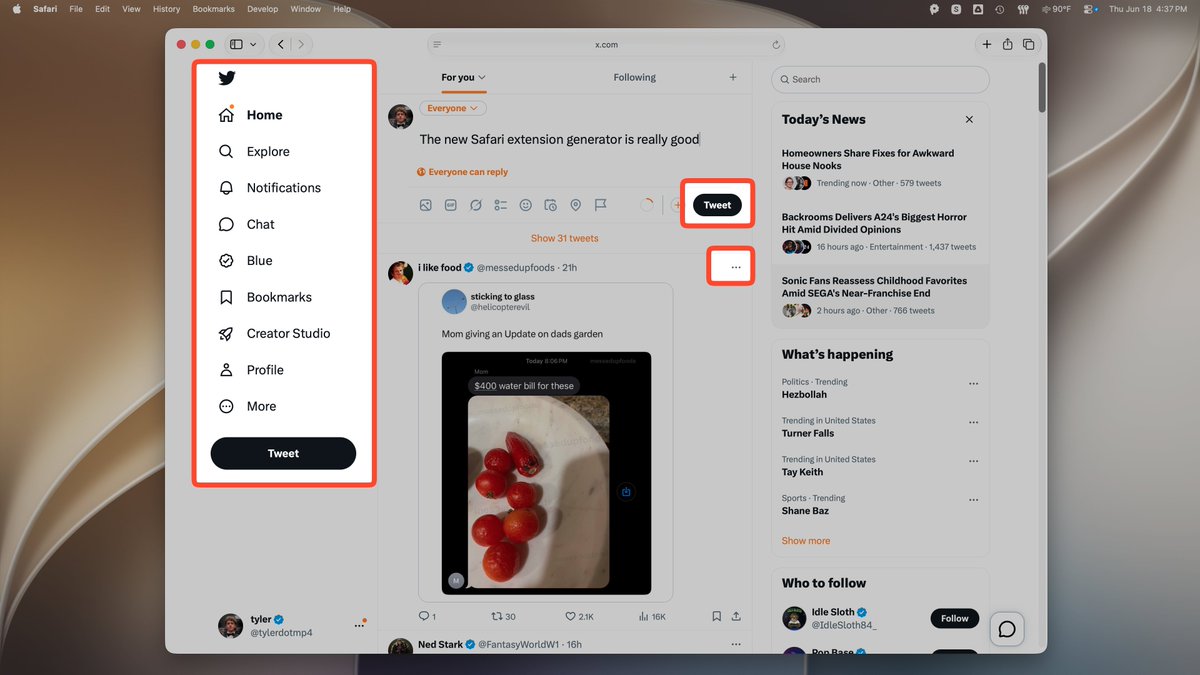Open Notifications in the sidebar
1200x675 pixels.
tap(270, 188)
